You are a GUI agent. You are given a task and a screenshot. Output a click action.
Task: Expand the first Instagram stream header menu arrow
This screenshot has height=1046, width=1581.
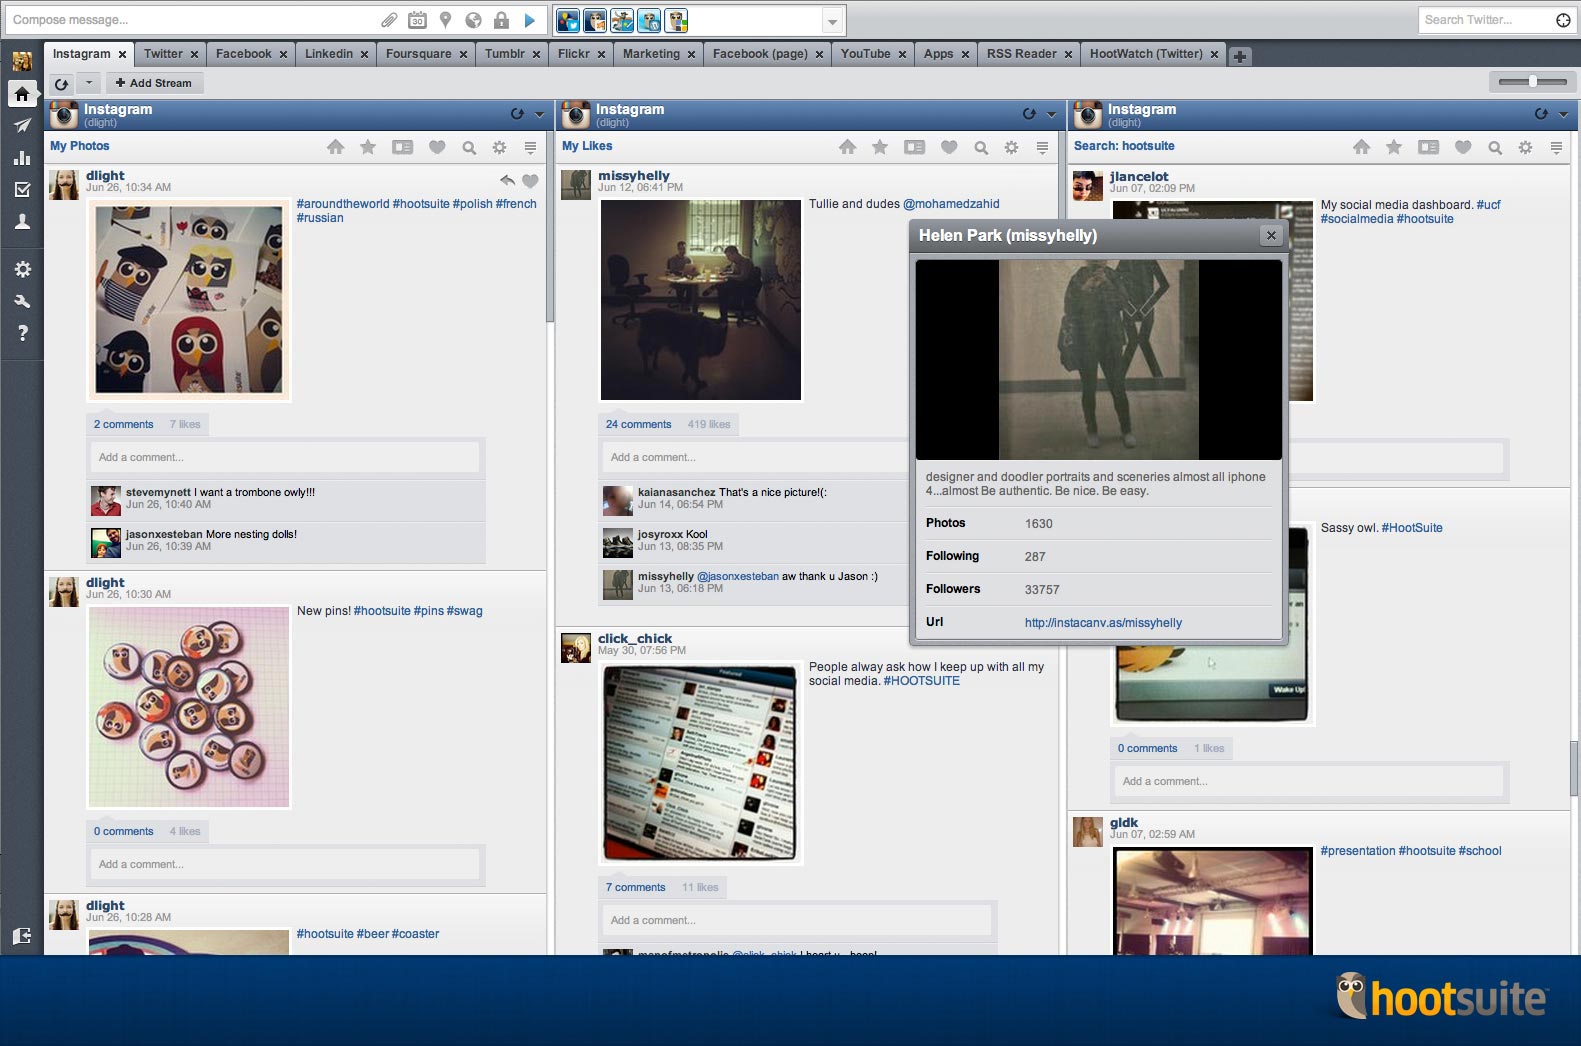pyautogui.click(x=540, y=115)
